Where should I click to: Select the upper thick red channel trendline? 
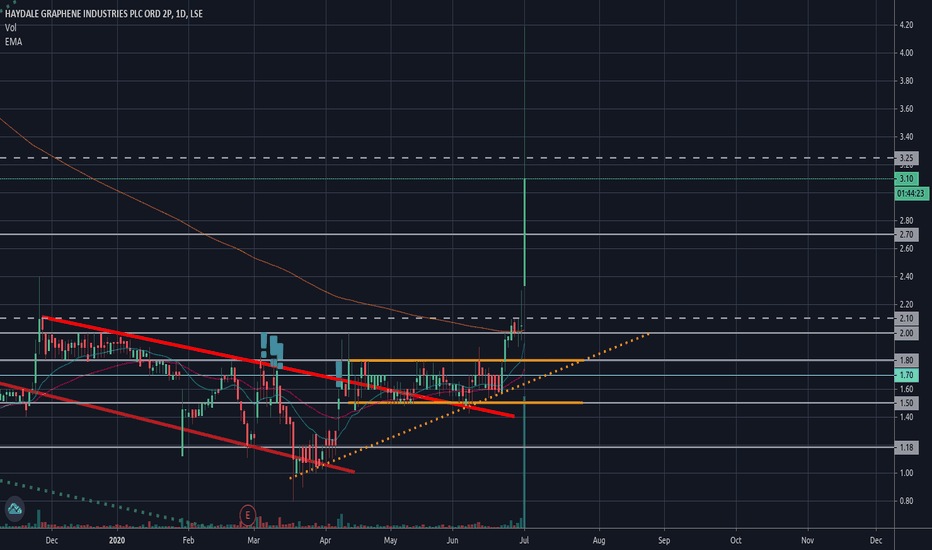[278, 367]
